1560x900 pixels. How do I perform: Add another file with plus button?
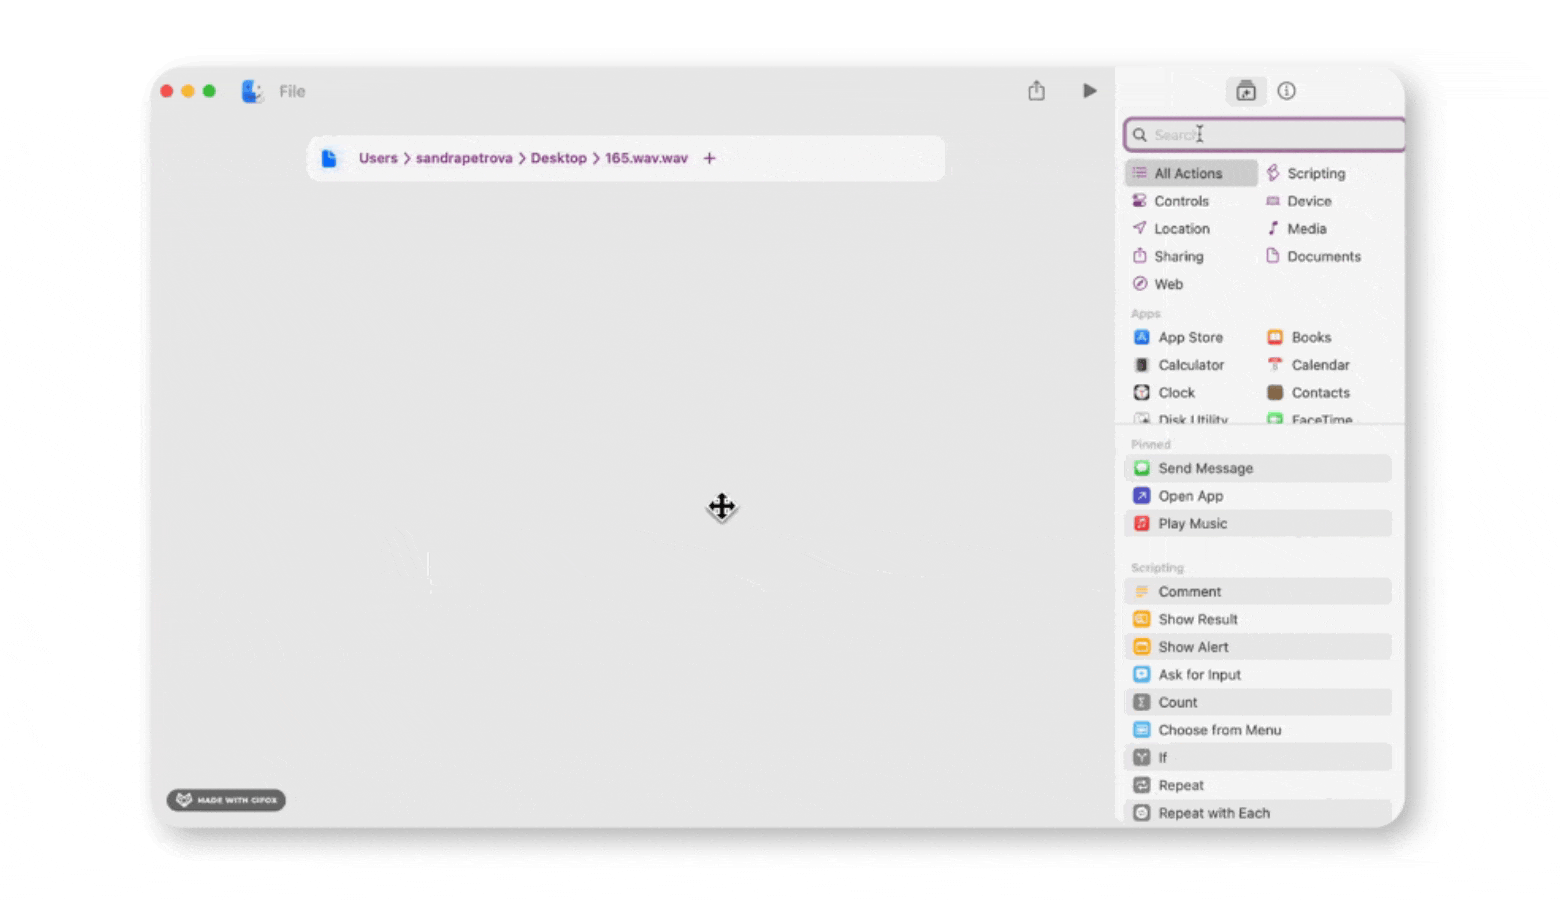point(709,158)
